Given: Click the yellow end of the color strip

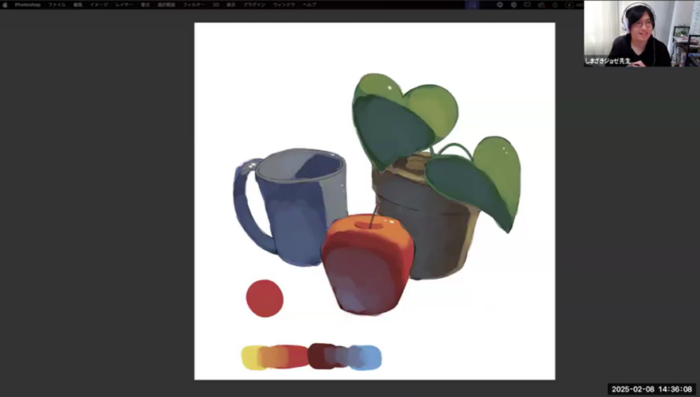Looking at the screenshot, I should coord(250,357).
